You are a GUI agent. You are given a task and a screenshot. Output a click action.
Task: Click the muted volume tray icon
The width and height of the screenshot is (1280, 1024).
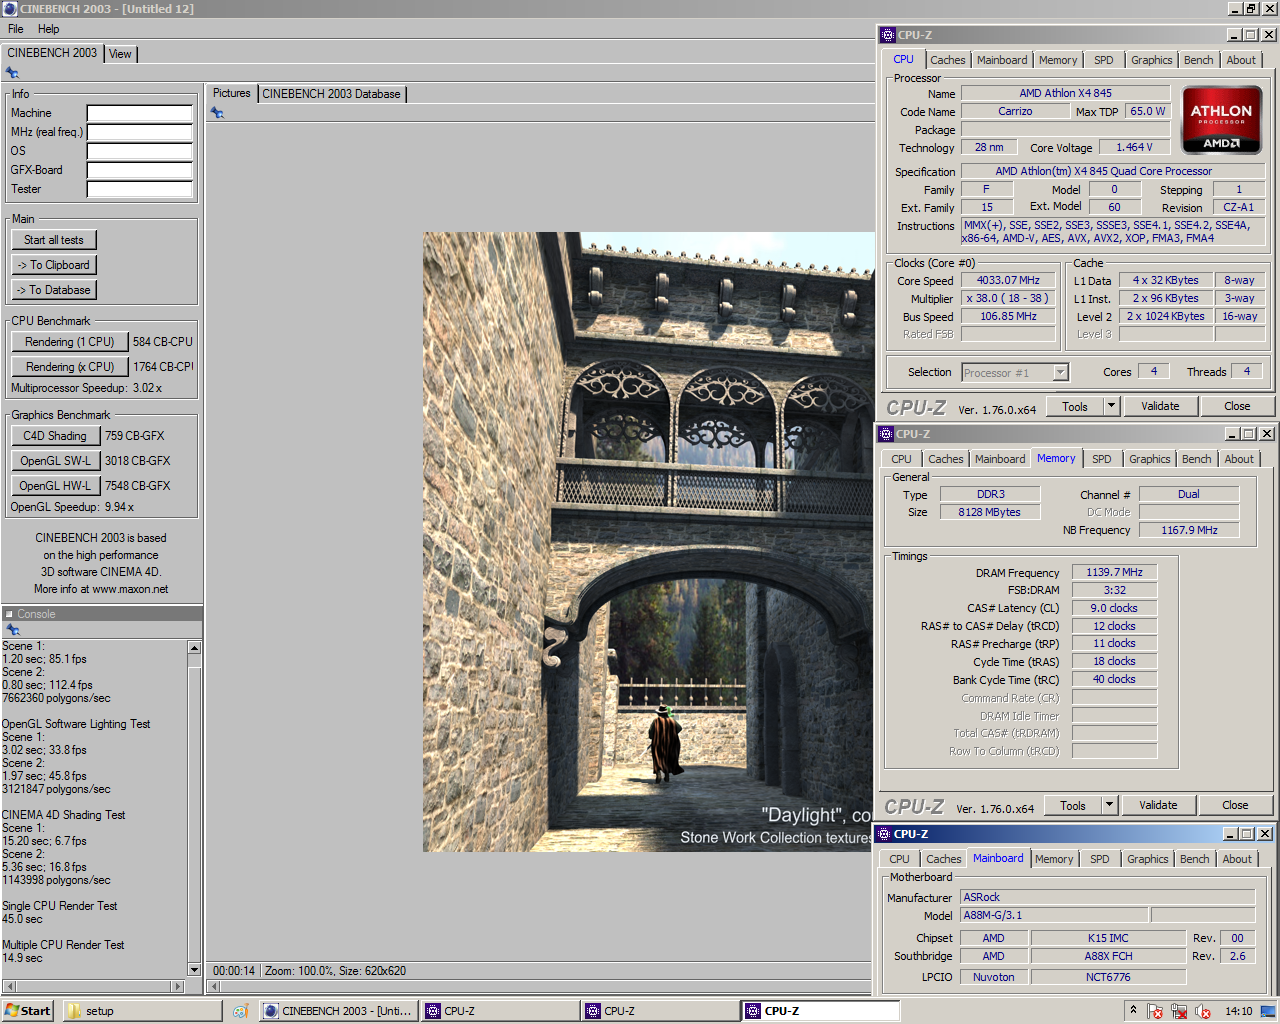point(1203,1011)
